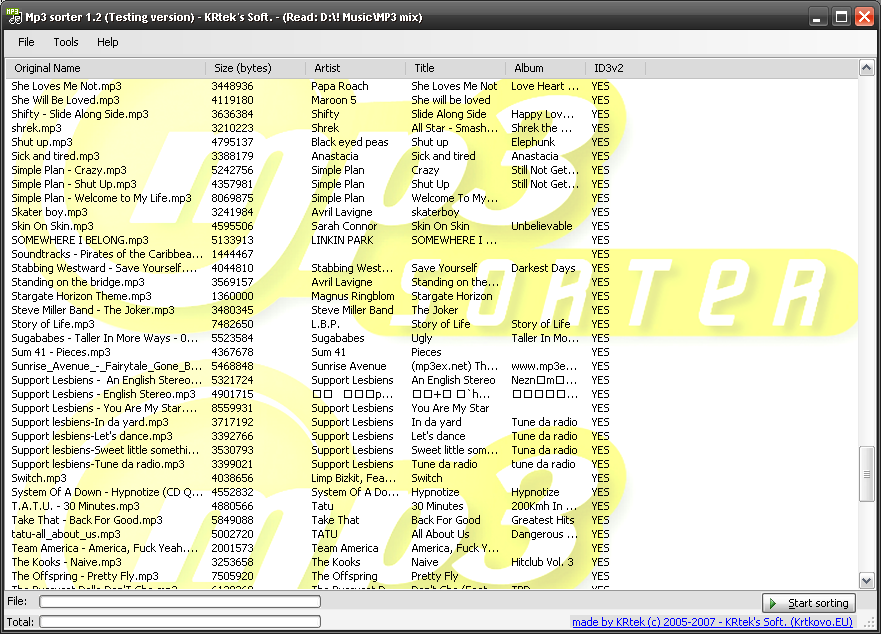Image resolution: width=881 pixels, height=634 pixels.
Task: Click the scrollbar down arrow
Action: [866, 580]
